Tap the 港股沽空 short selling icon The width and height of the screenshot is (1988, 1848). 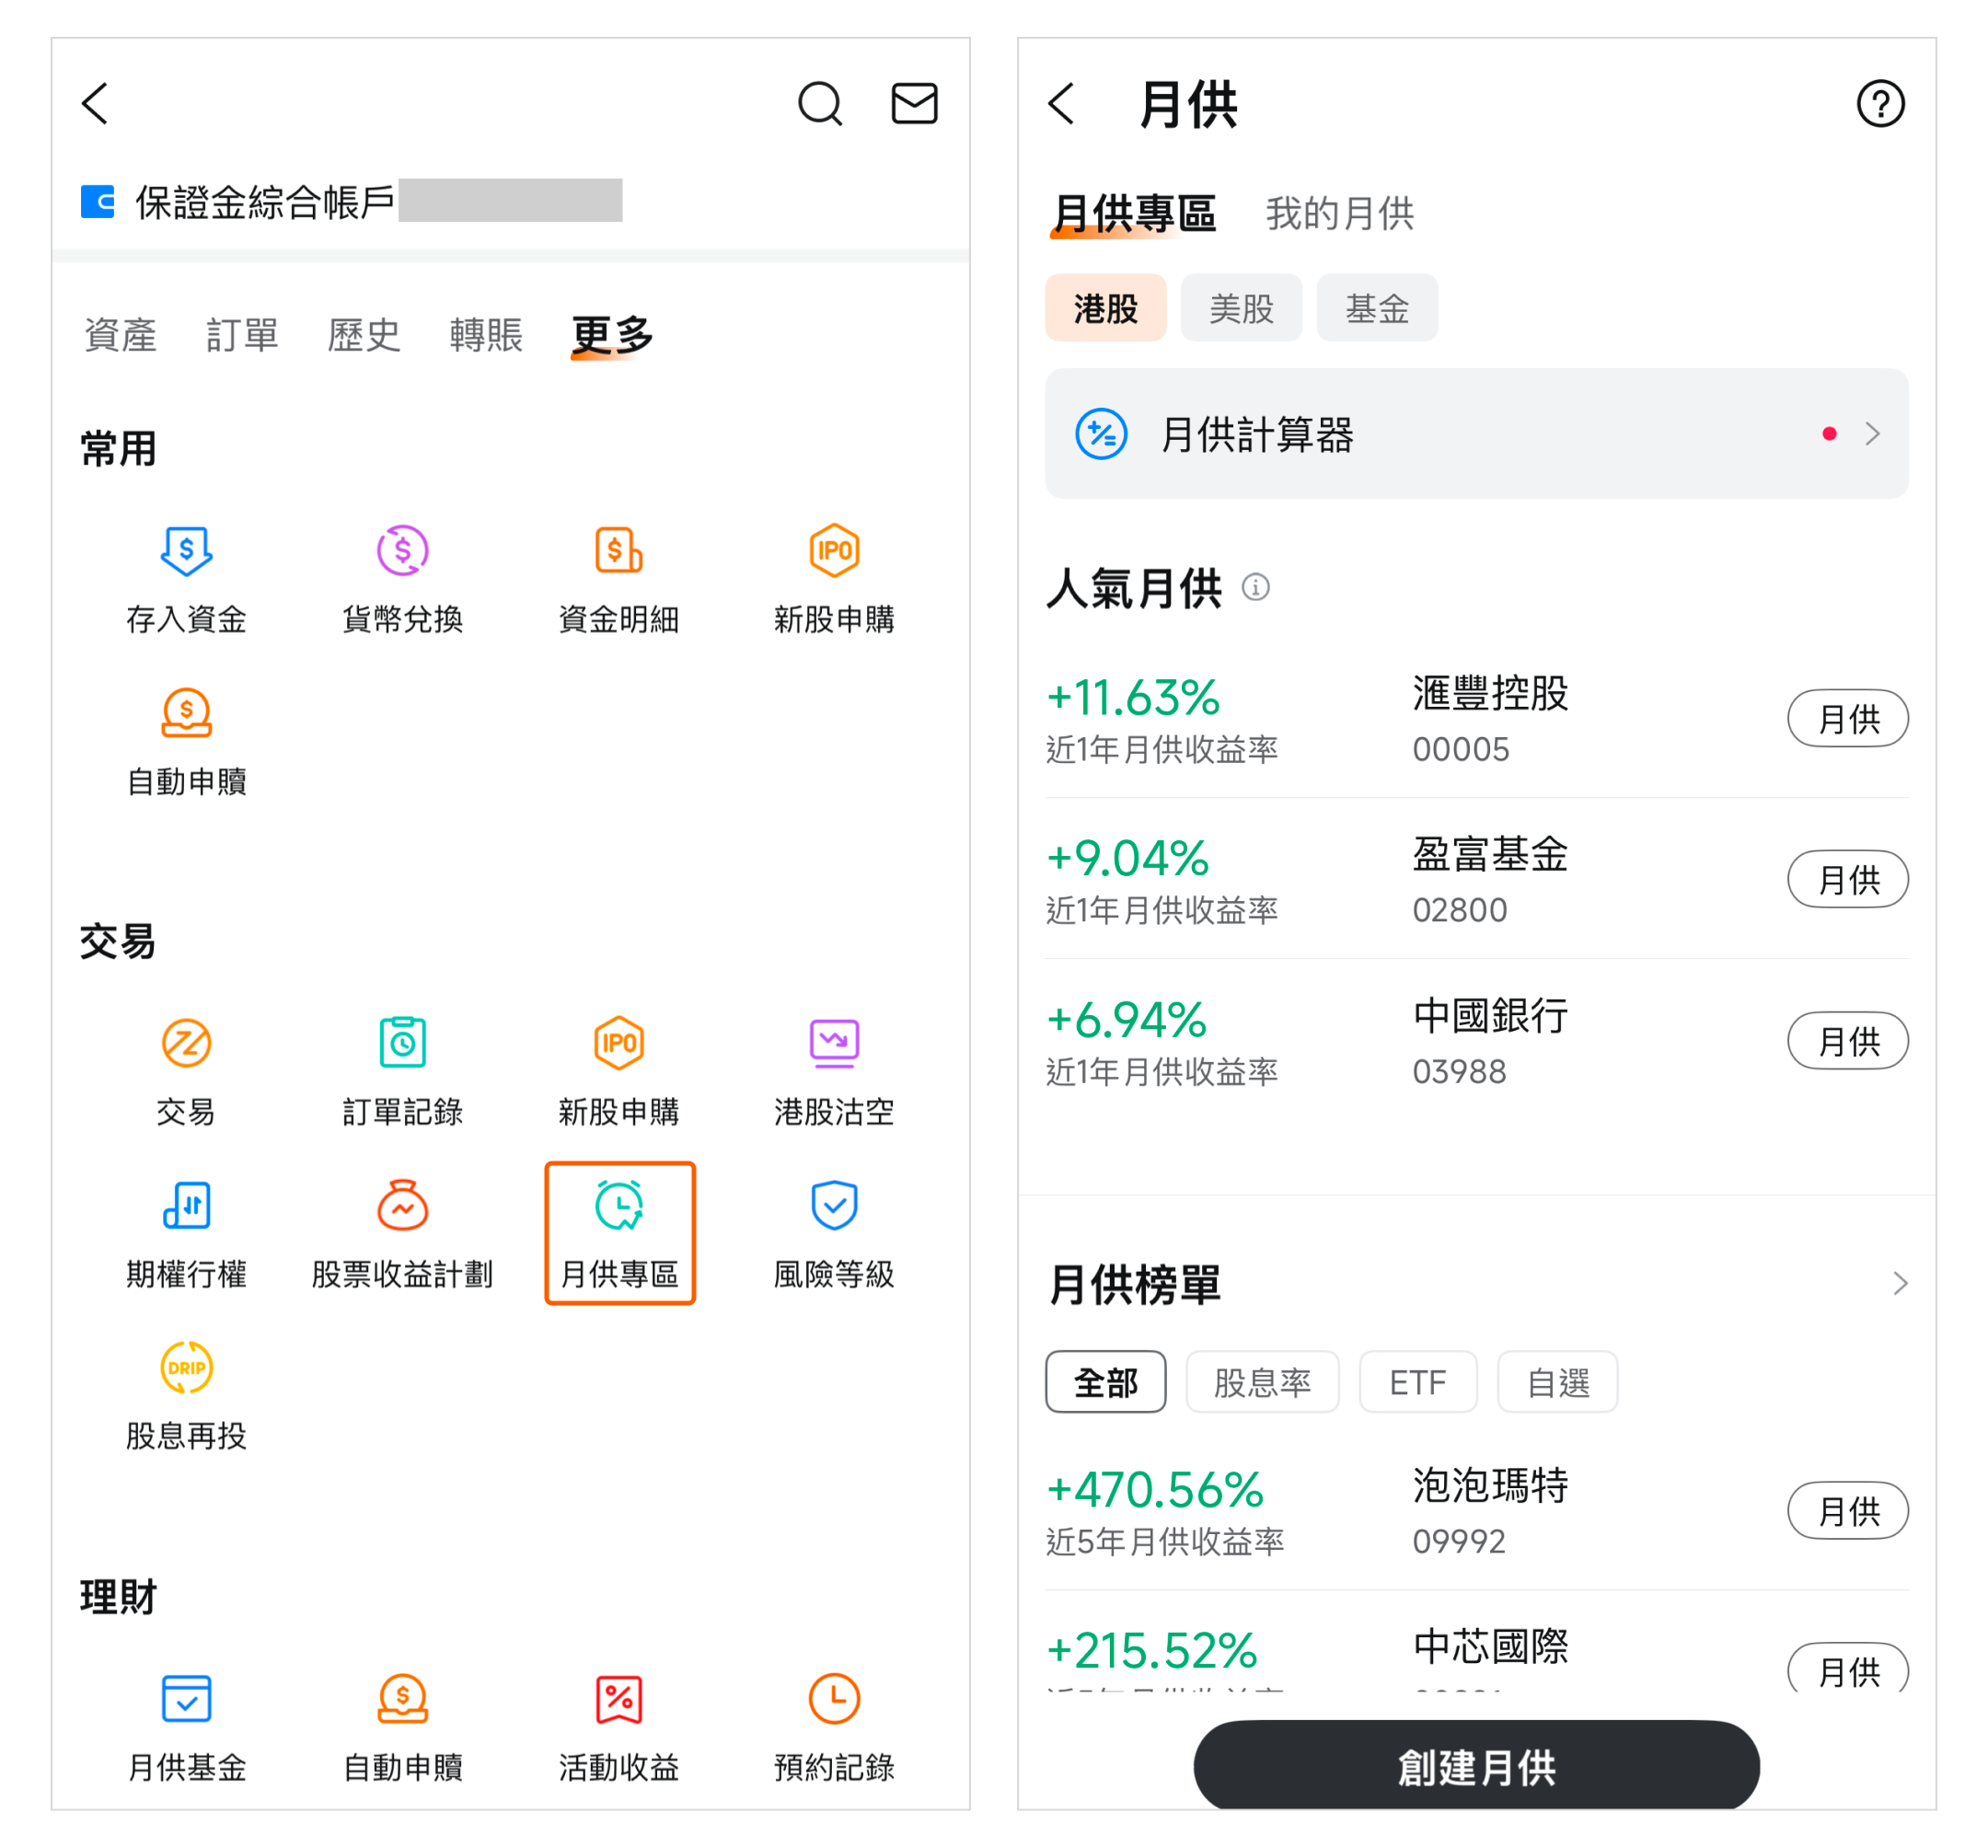tap(834, 1043)
